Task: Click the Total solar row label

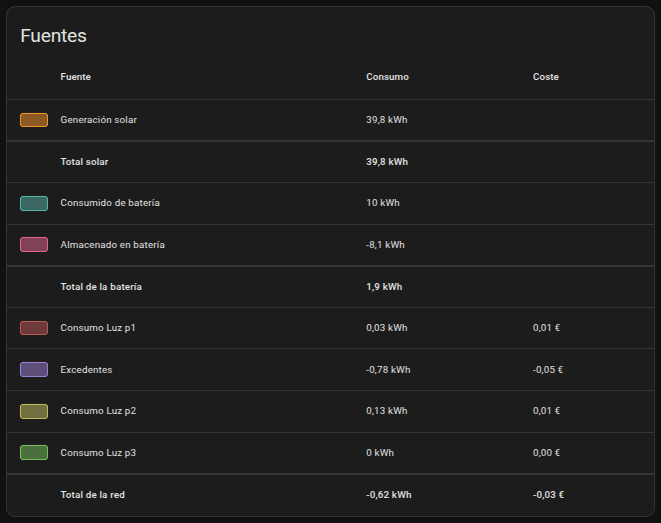Action: point(84,162)
